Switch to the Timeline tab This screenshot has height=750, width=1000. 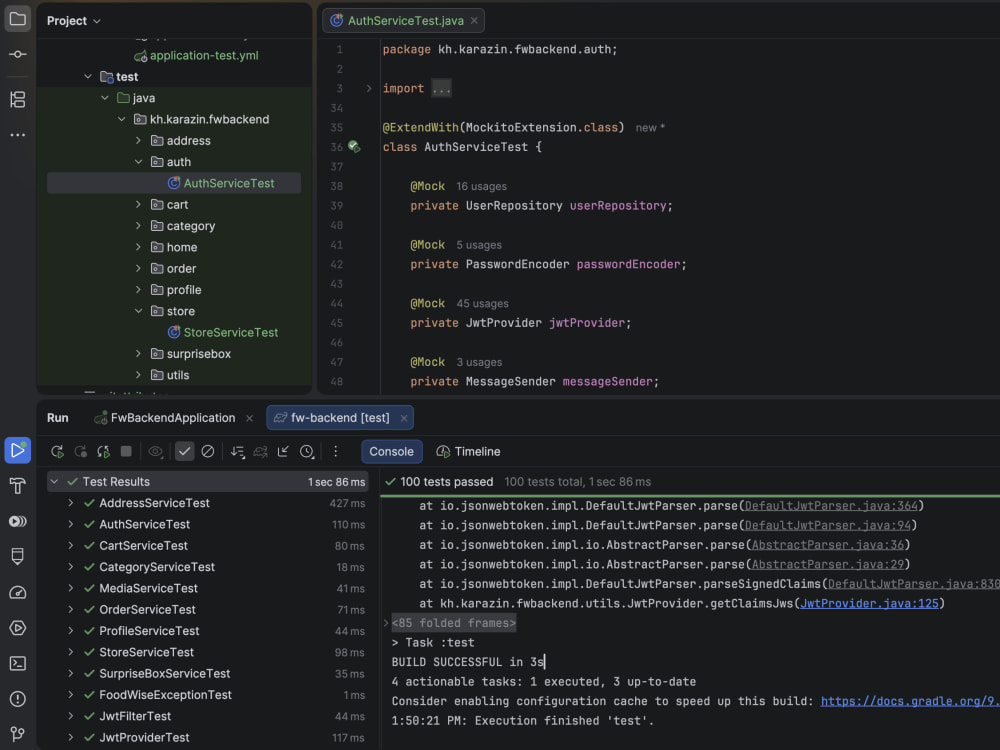click(468, 452)
